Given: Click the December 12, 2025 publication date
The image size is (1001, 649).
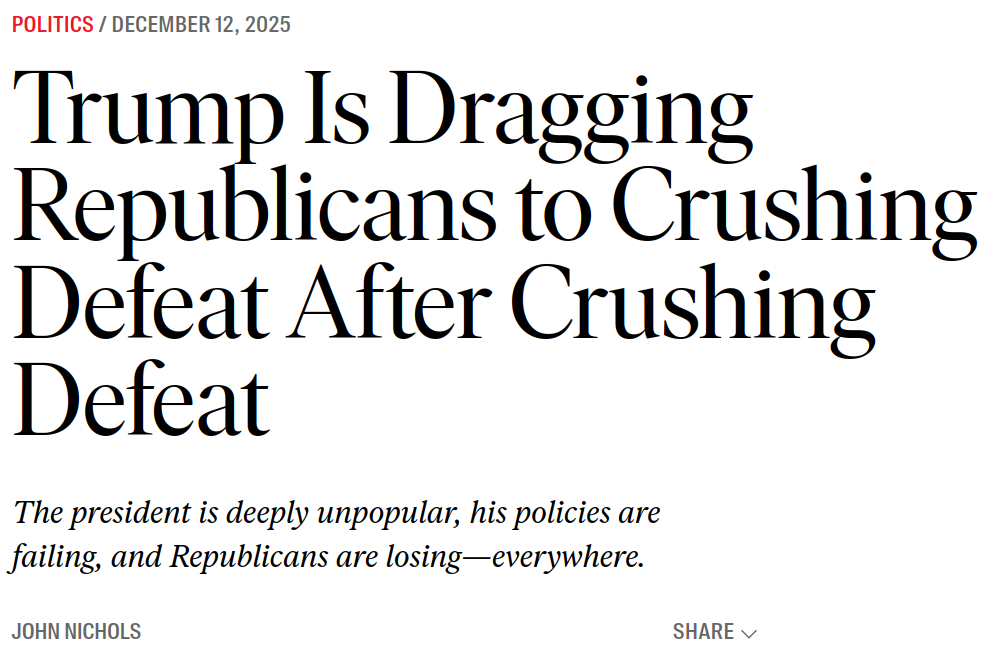Looking at the screenshot, I should pyautogui.click(x=201, y=25).
